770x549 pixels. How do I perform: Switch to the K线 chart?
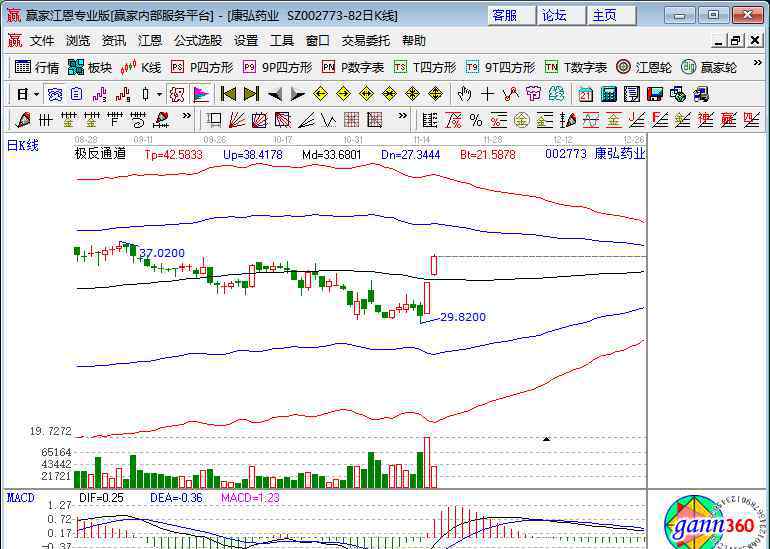[141, 67]
